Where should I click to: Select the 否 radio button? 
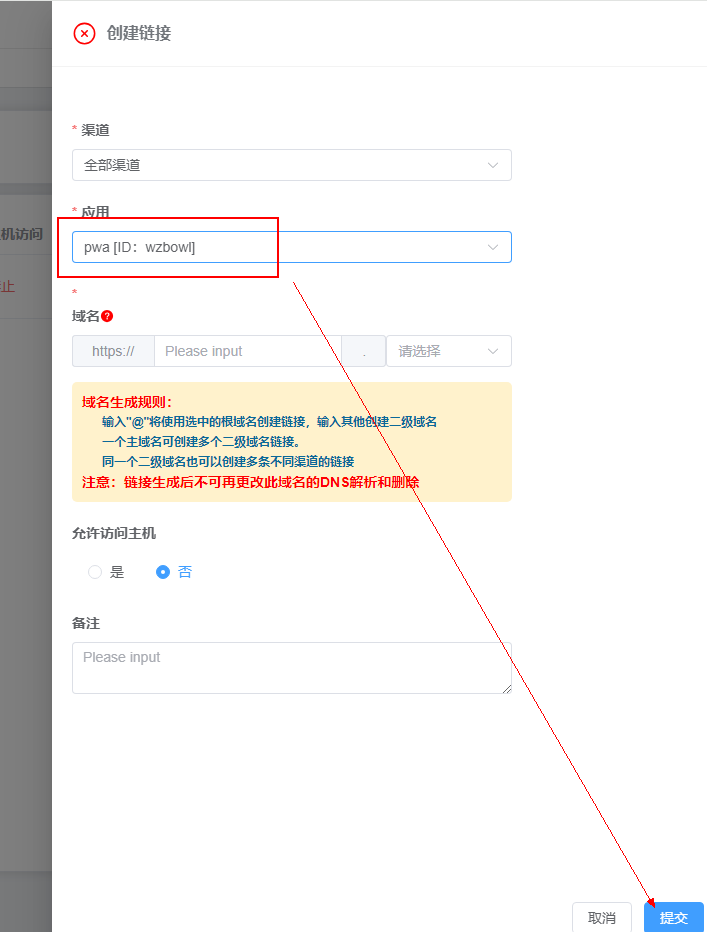click(163, 572)
